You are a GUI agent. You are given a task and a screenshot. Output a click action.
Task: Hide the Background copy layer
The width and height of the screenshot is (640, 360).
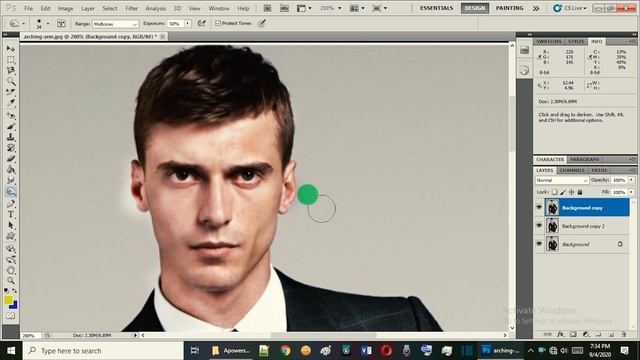[539, 207]
